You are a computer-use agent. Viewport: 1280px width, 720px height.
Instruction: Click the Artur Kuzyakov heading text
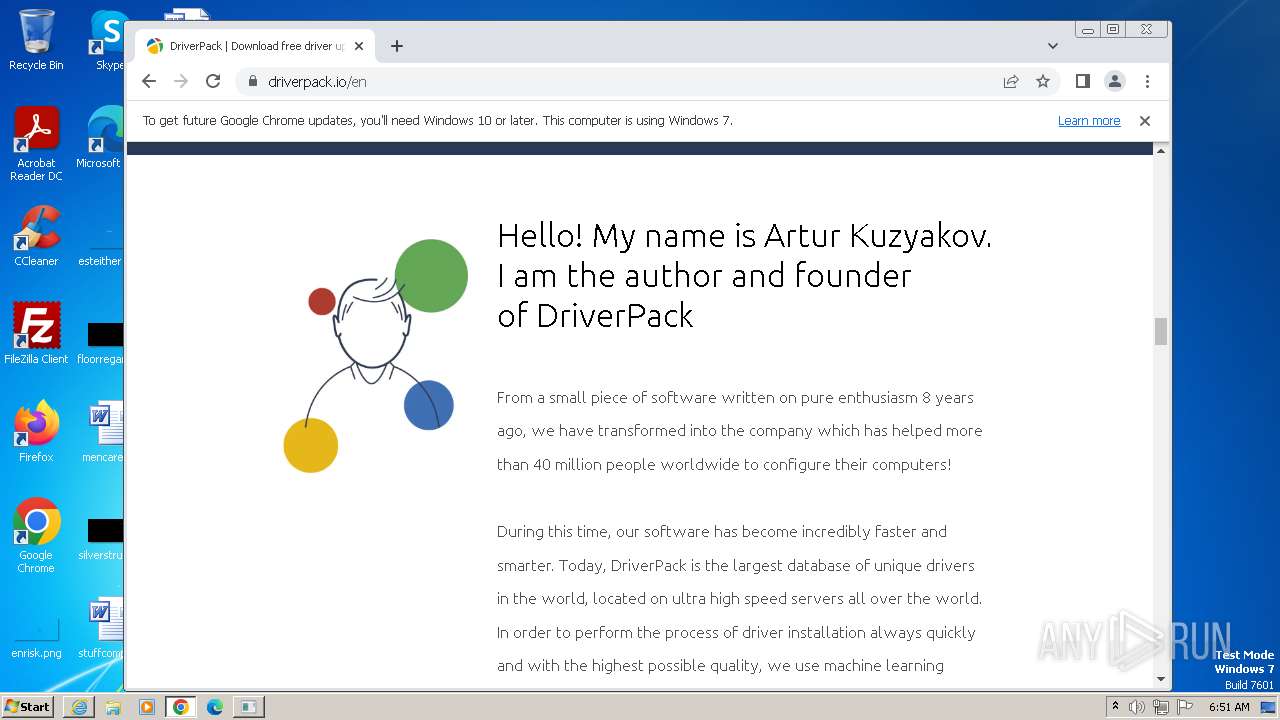click(744, 275)
